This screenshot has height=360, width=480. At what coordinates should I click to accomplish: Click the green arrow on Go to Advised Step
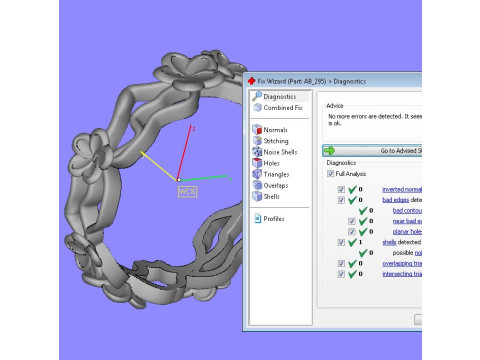tap(329, 151)
